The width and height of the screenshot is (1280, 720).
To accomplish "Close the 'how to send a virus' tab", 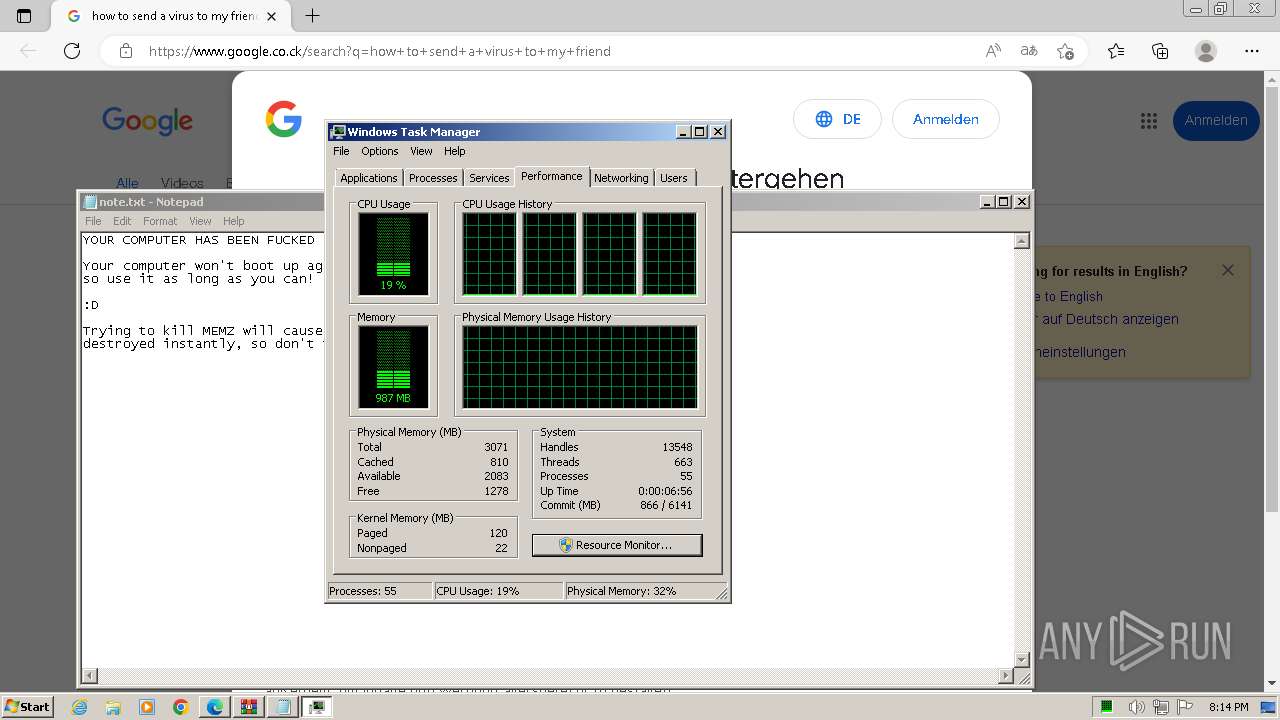I will [272, 16].
